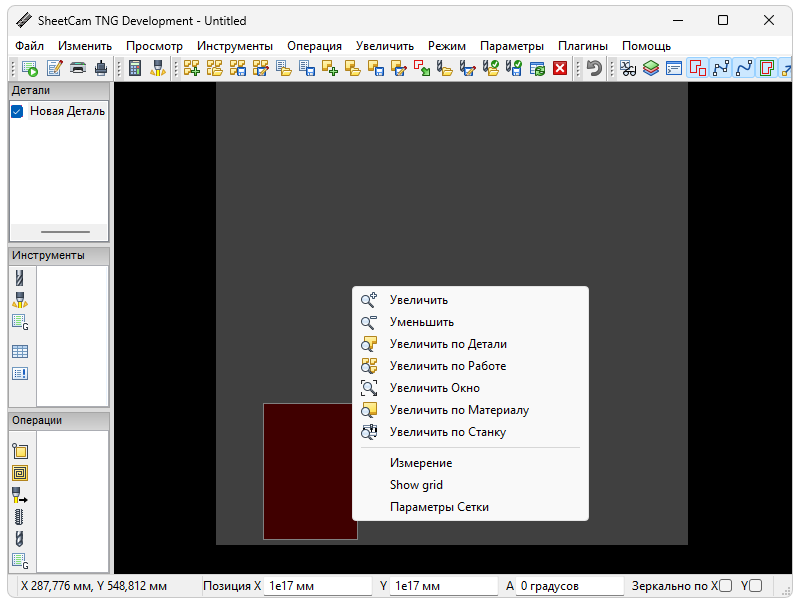Click the edit toolset icon with pencil

pyautogui.click(x=468, y=68)
